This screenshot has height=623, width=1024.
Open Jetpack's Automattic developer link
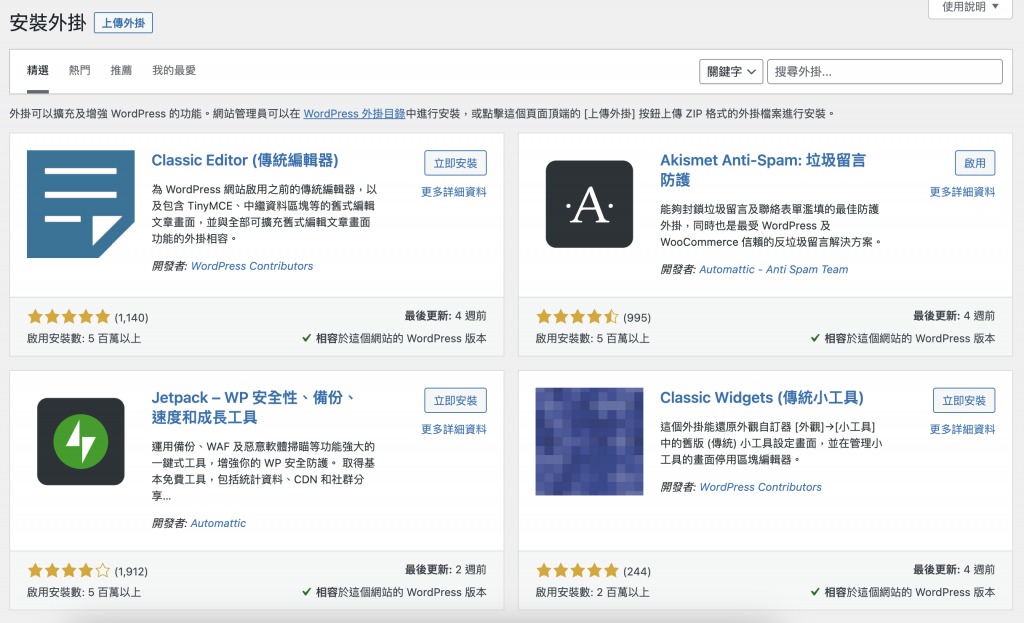pos(218,523)
